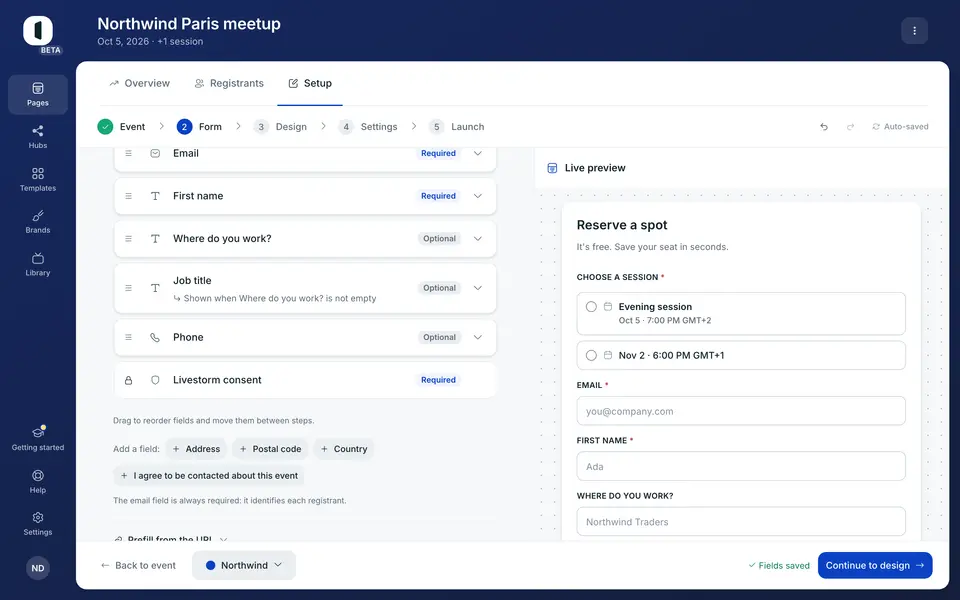Select the Form step

pos(199,127)
